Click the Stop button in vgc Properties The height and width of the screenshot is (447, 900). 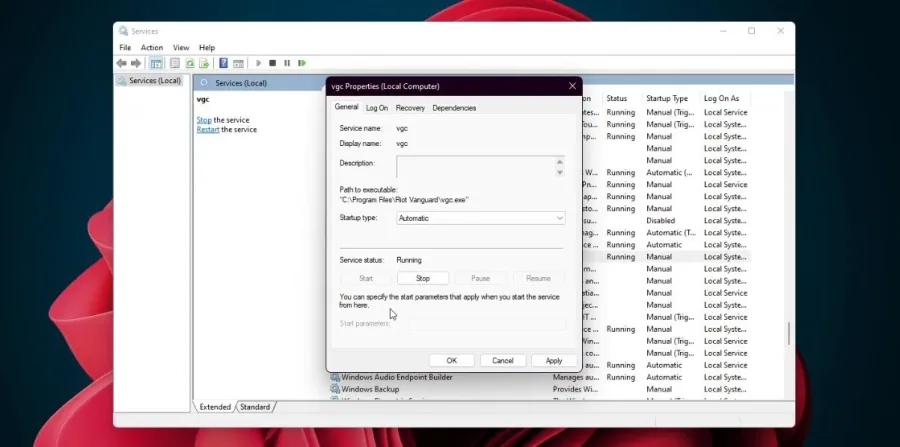[x=423, y=278]
